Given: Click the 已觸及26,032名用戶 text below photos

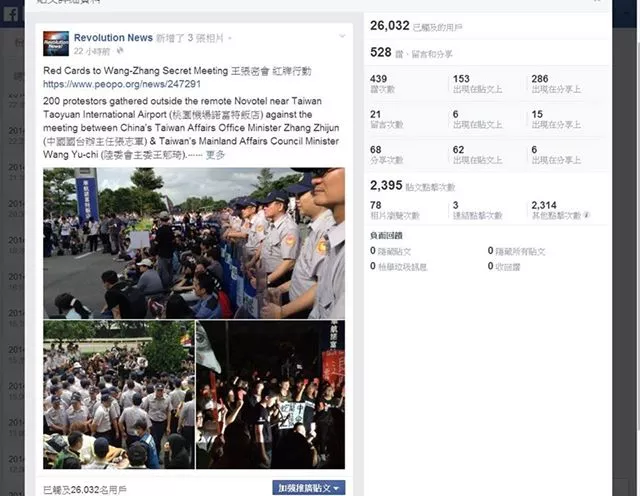Looking at the screenshot, I should (x=84, y=490).
